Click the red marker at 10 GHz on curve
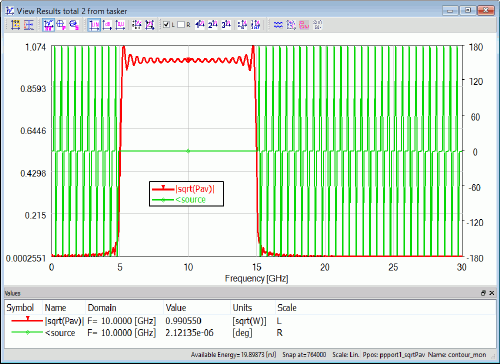Image resolution: width=500 pixels, height=364 pixels. pyautogui.click(x=188, y=60)
